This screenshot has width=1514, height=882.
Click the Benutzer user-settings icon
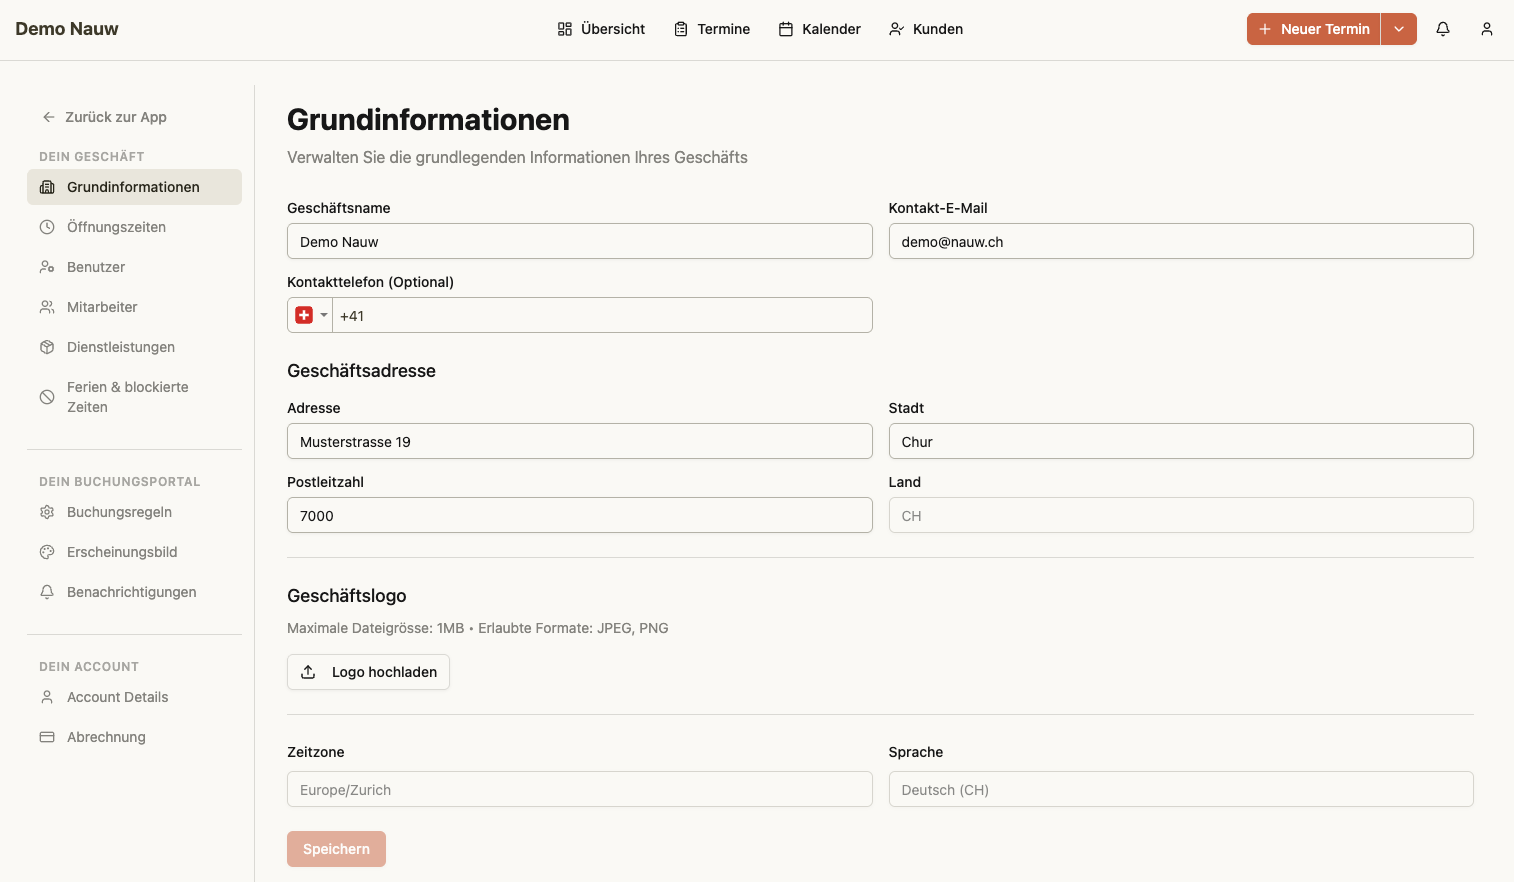coord(47,267)
